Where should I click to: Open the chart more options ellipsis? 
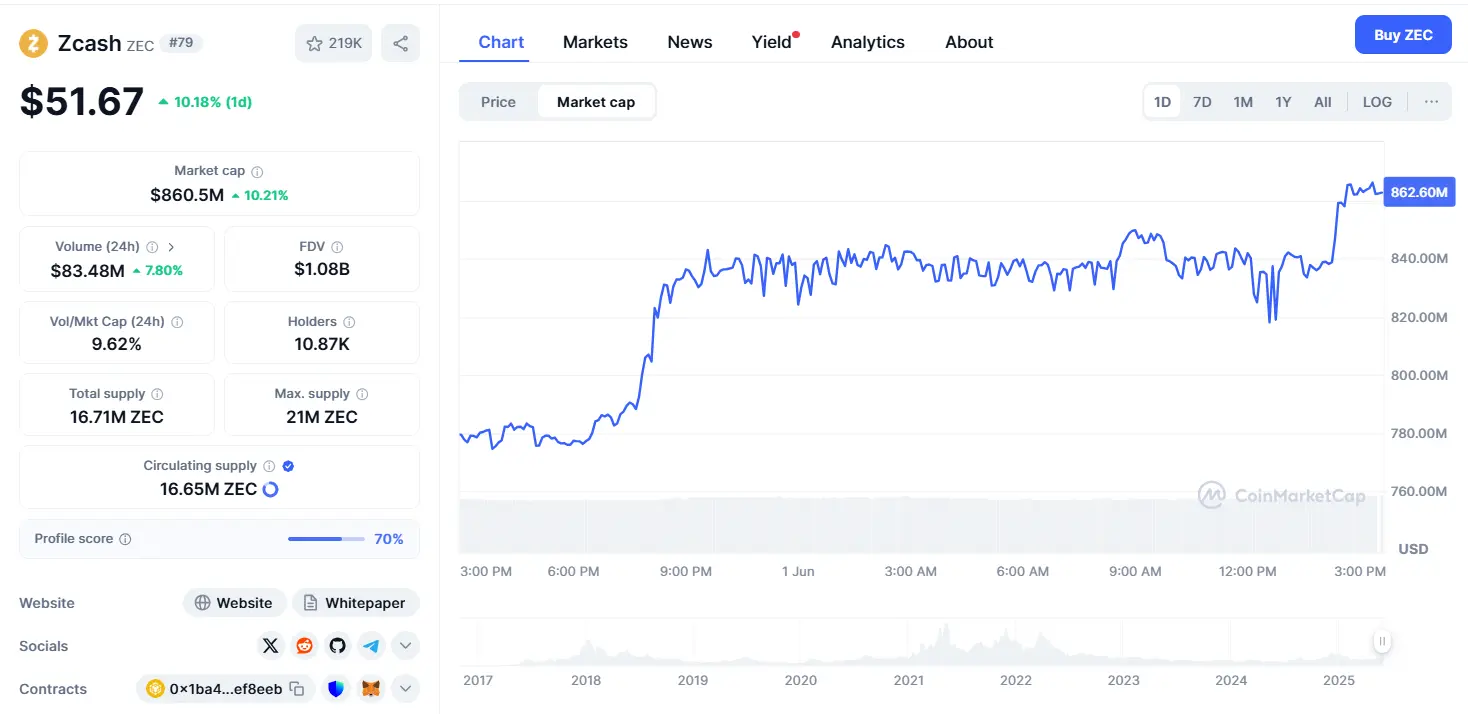pyautogui.click(x=1431, y=102)
